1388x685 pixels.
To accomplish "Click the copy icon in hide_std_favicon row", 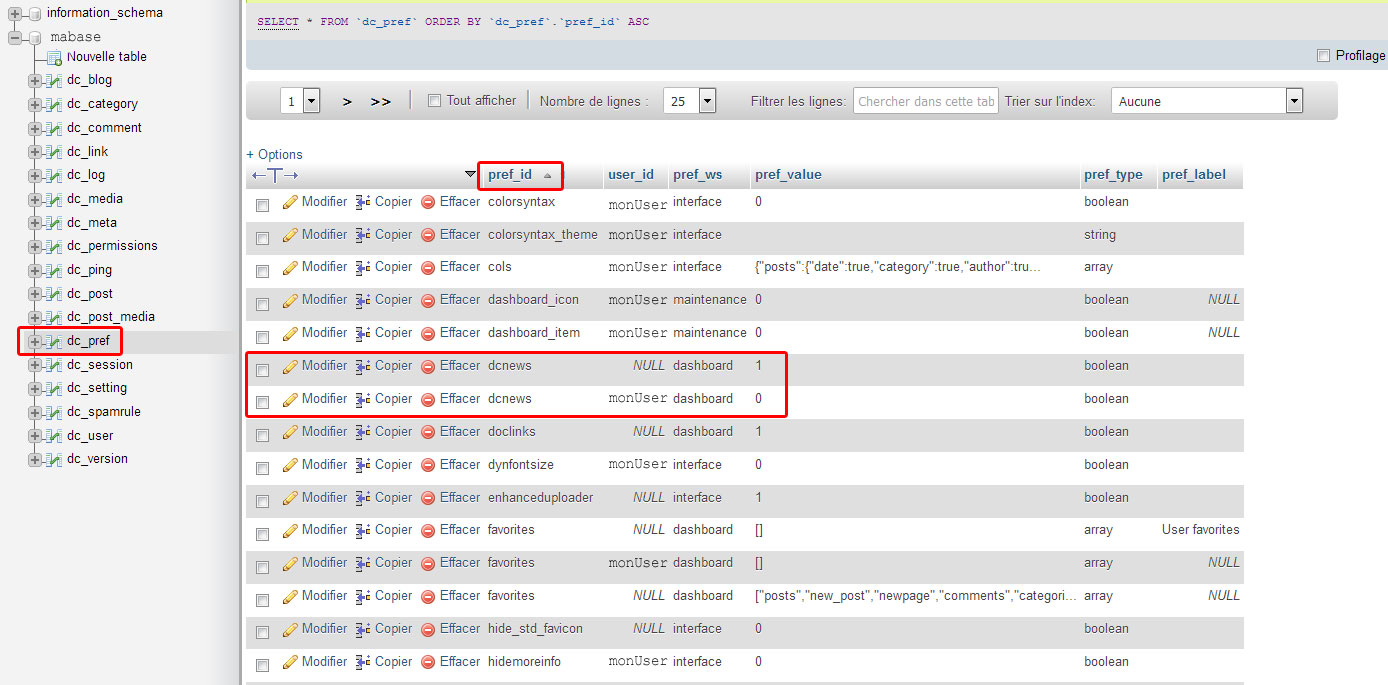I will [x=363, y=629].
